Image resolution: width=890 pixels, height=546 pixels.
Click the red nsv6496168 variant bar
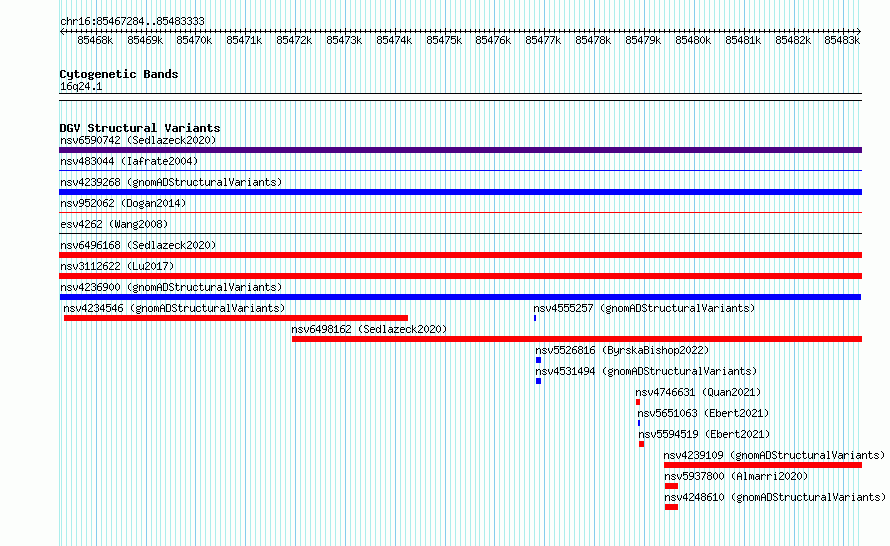coord(460,255)
